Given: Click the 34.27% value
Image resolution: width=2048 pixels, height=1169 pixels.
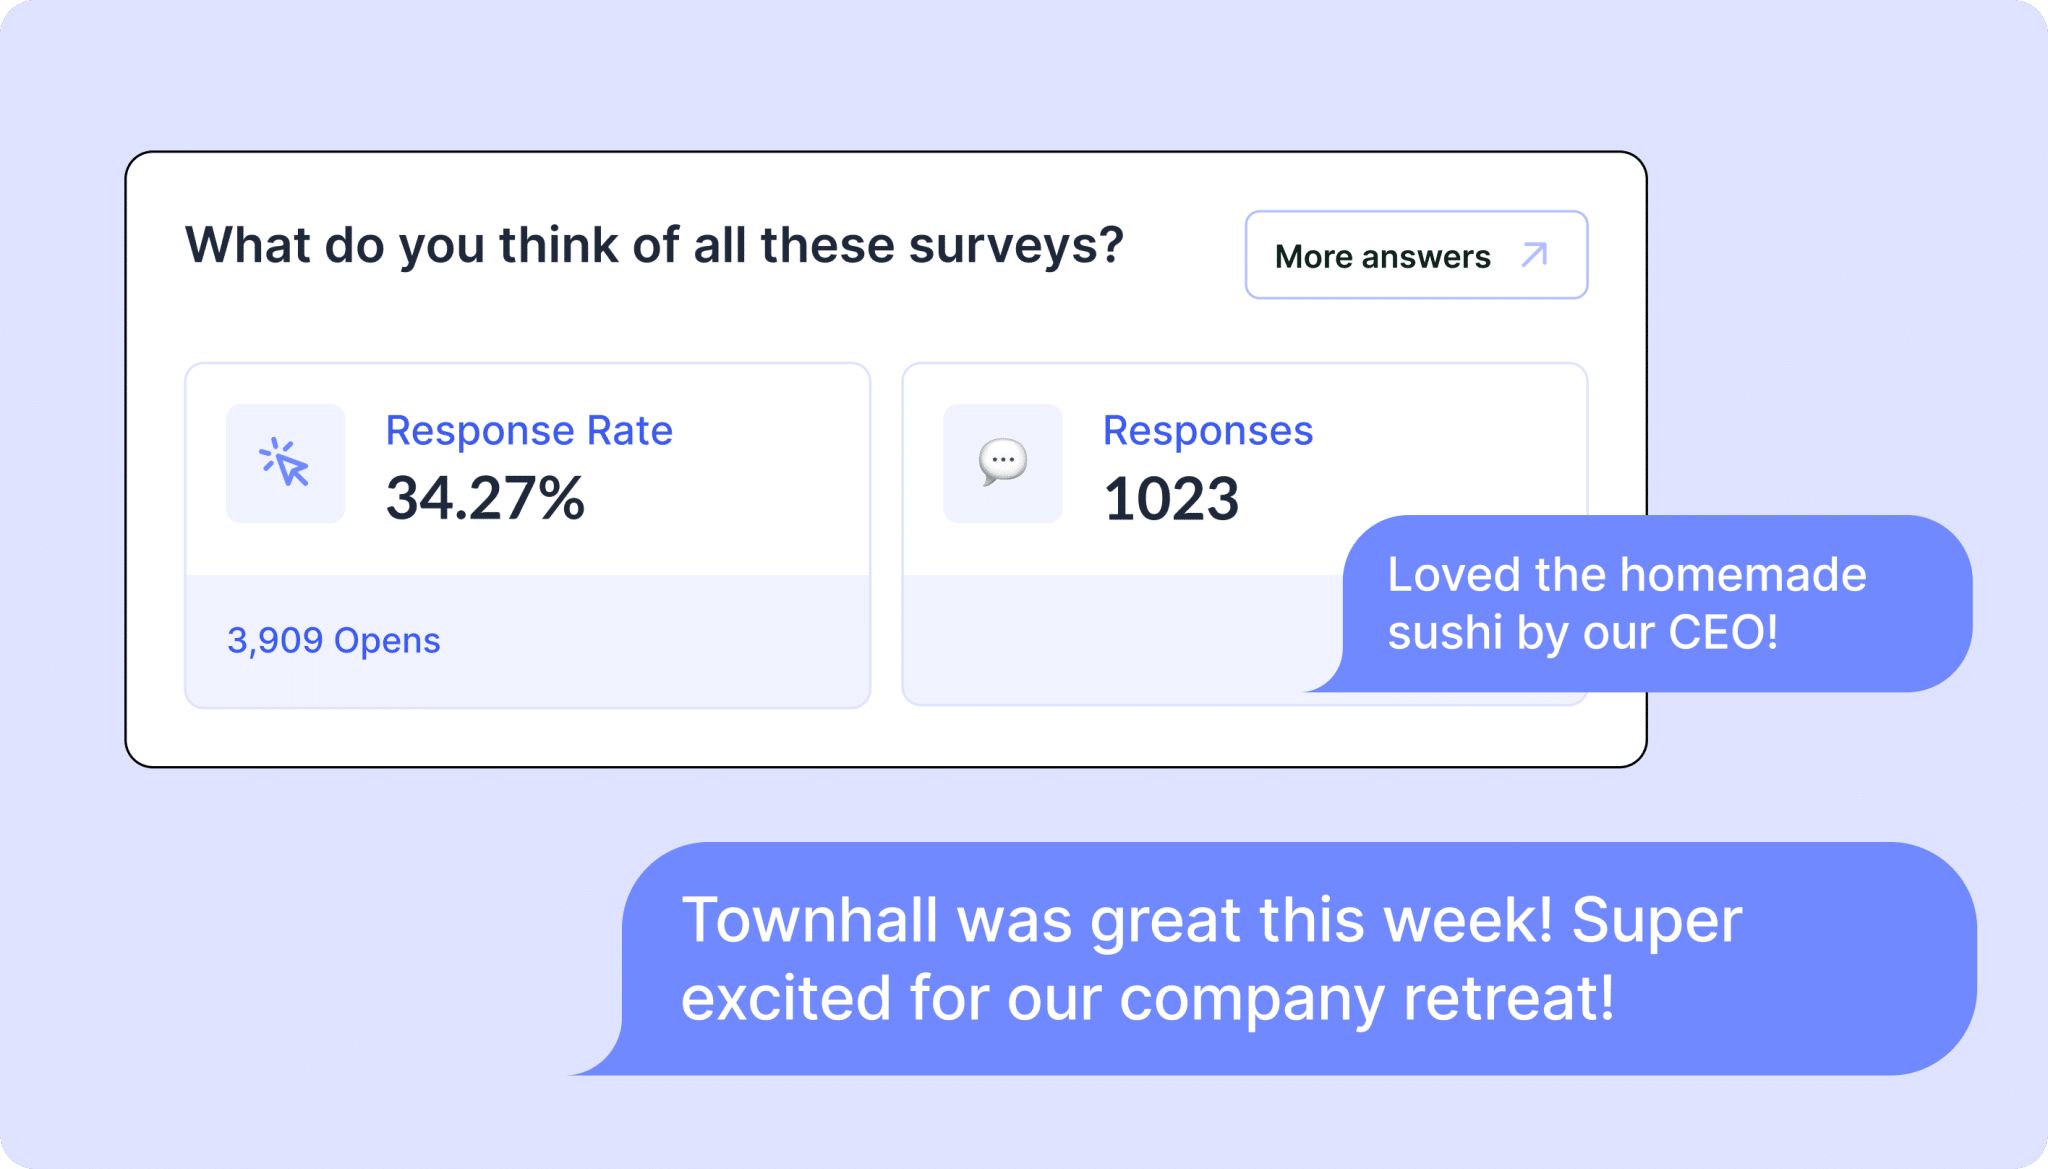Looking at the screenshot, I should (486, 498).
